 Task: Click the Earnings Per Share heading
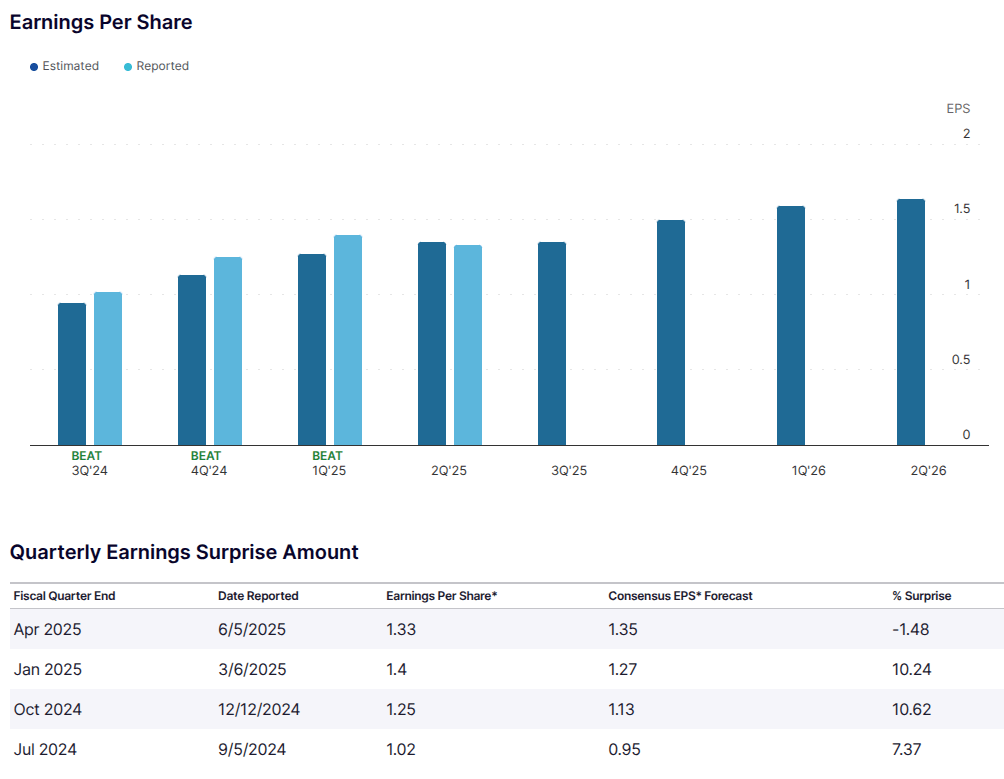[100, 22]
